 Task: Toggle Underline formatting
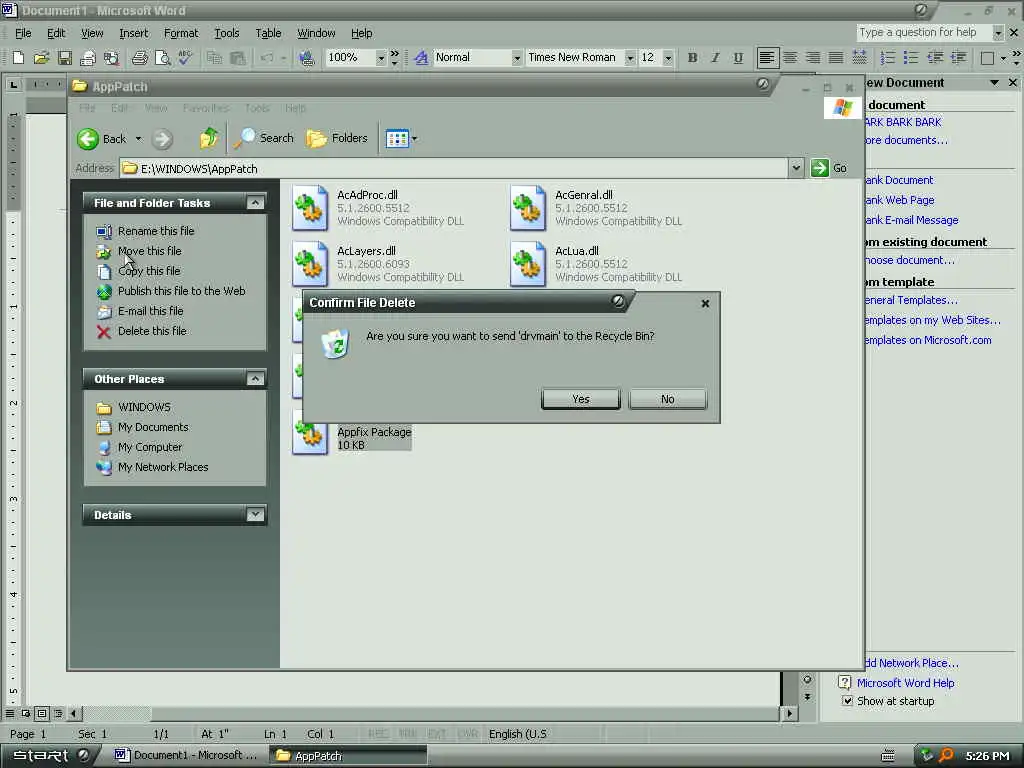738,58
